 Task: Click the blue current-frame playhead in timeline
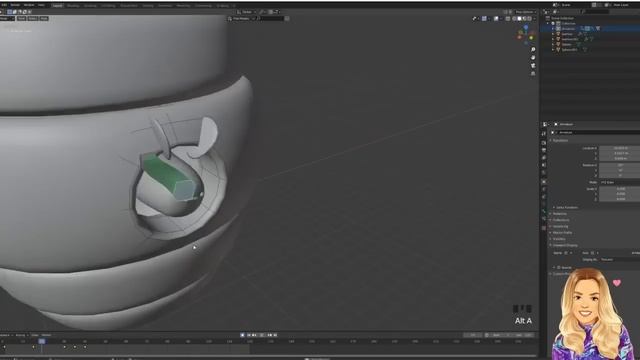pos(42,341)
